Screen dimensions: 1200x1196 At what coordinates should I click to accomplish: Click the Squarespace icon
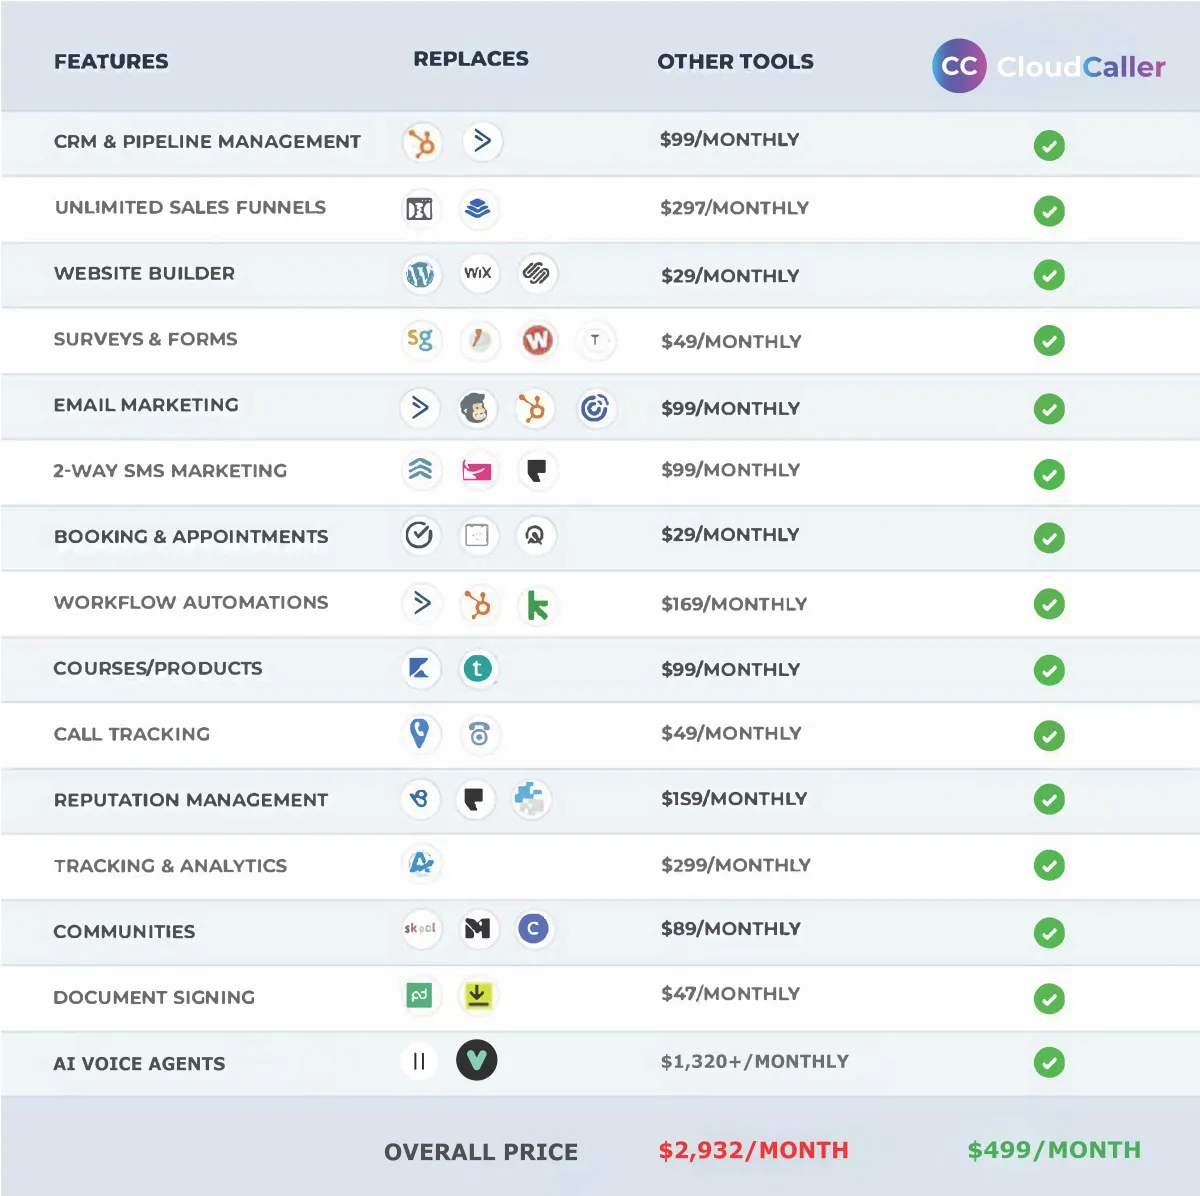(537, 273)
